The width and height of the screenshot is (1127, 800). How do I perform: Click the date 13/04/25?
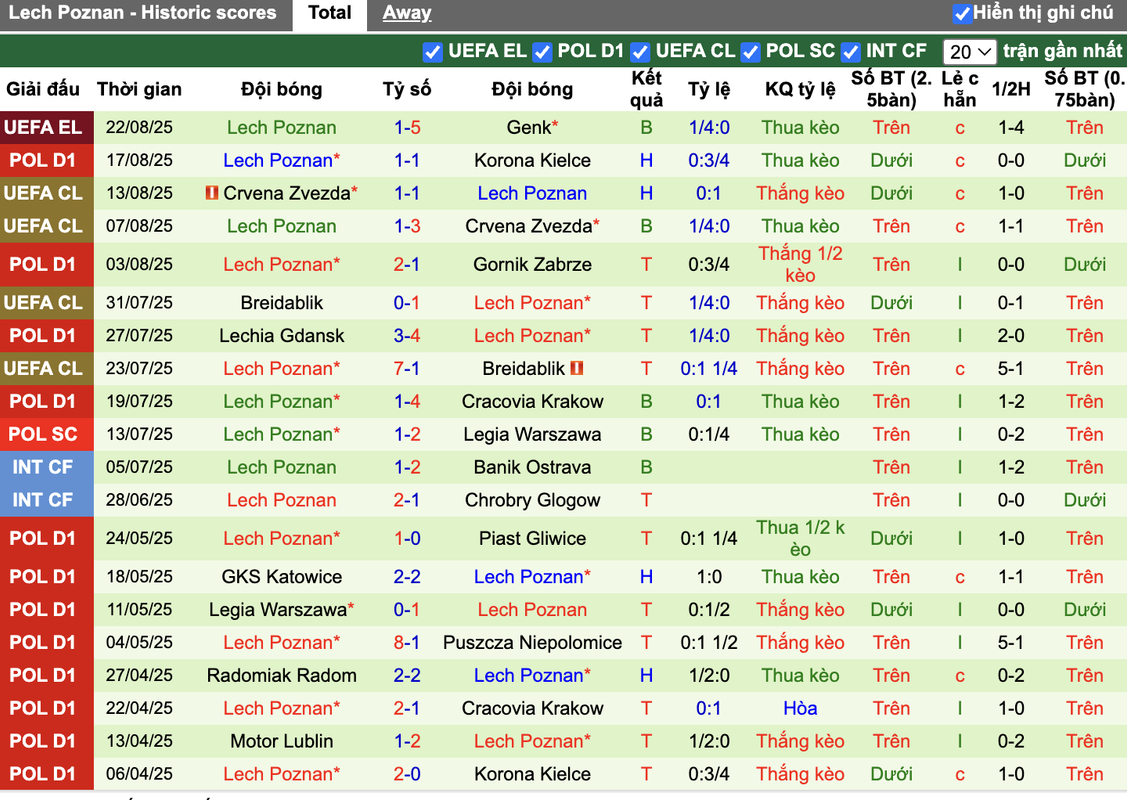click(x=139, y=741)
